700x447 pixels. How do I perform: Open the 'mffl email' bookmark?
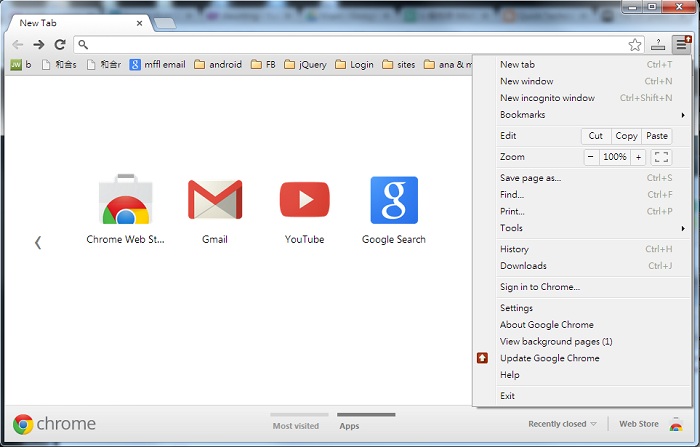pos(158,65)
